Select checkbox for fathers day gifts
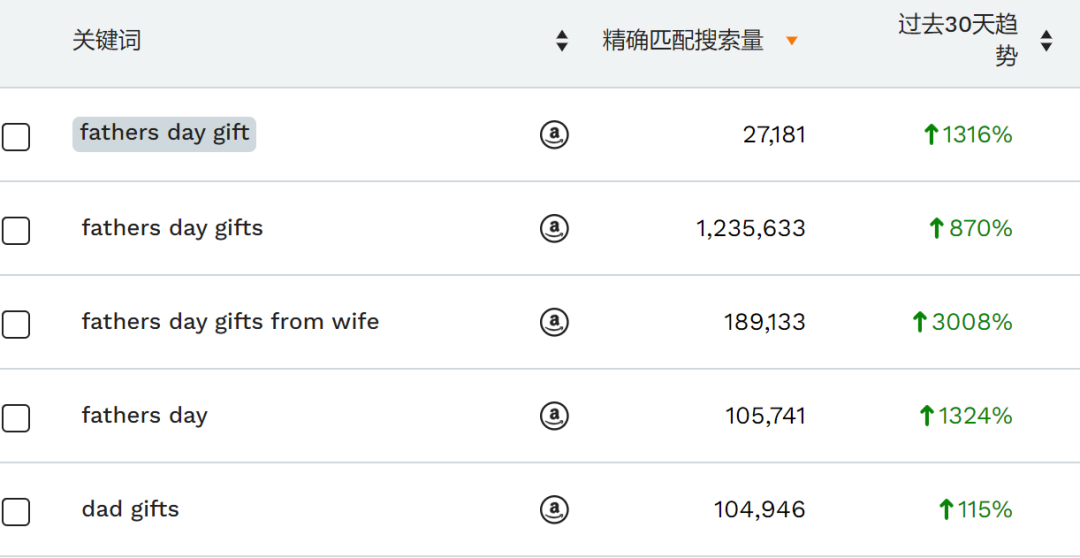 pyautogui.click(x=16, y=231)
